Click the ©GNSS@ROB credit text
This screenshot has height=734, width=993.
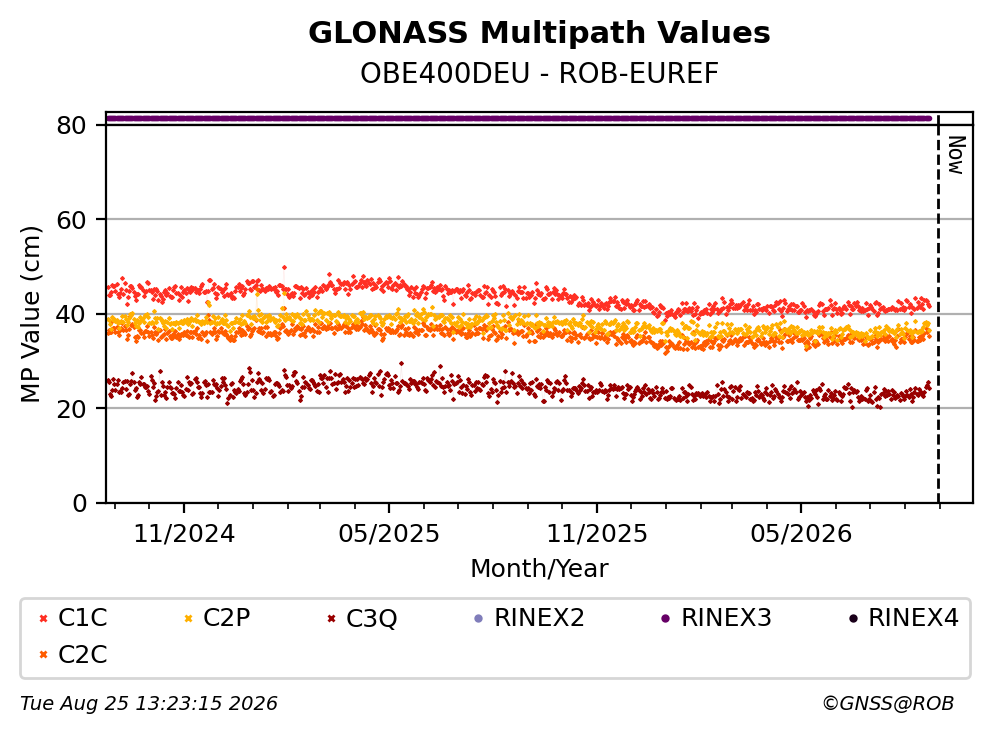click(x=888, y=704)
